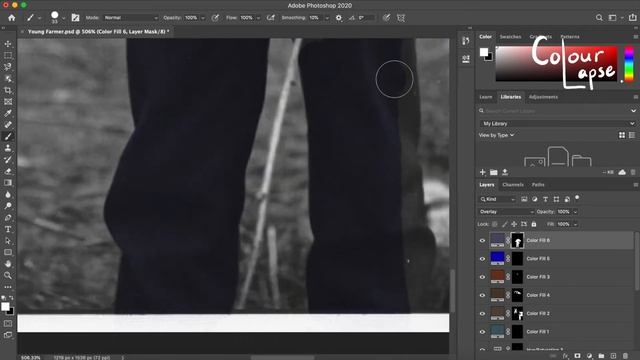Select the Eraser tool
The image size is (640, 360).
8,171
